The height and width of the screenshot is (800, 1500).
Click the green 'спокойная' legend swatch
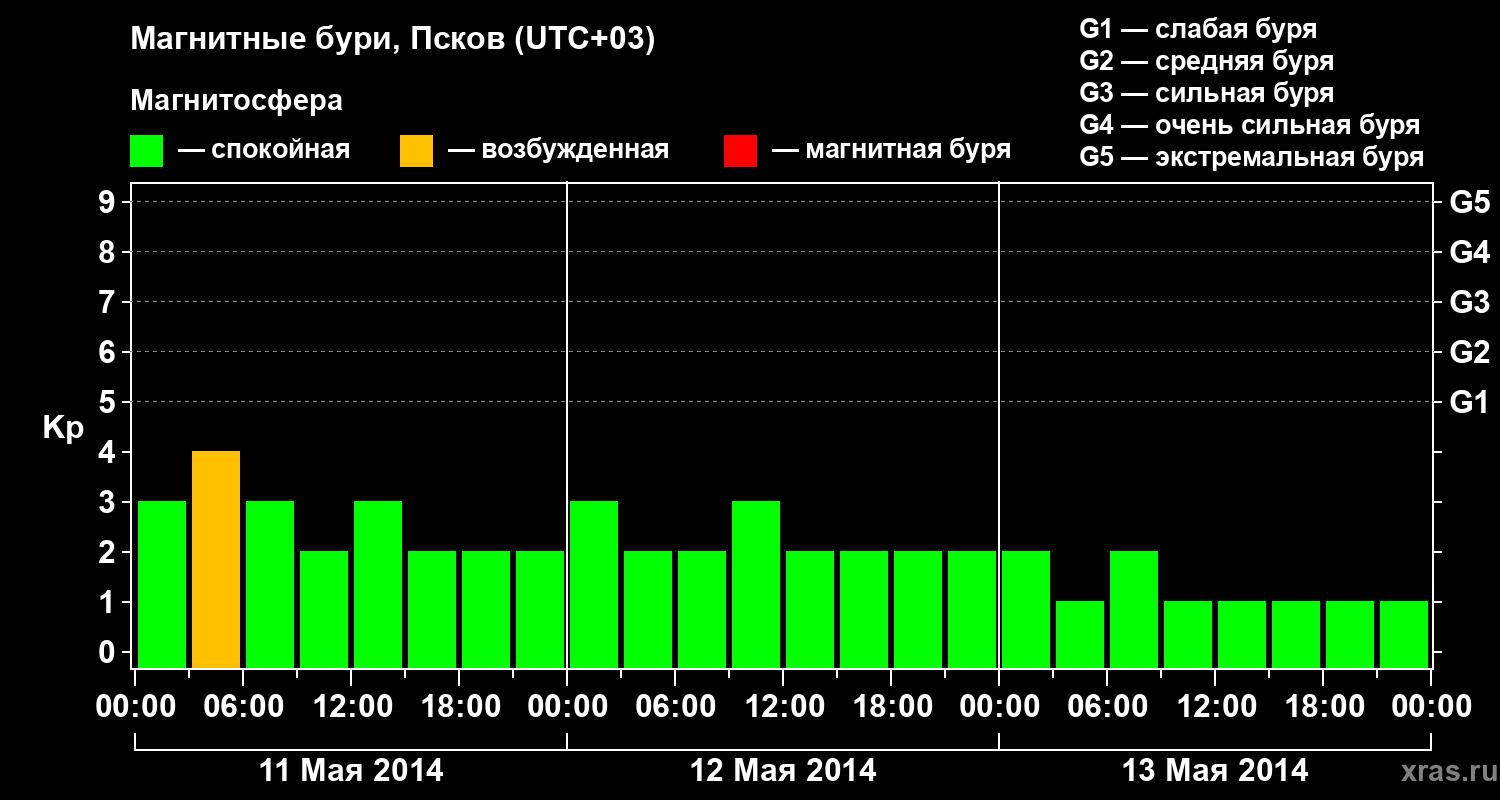point(147,151)
